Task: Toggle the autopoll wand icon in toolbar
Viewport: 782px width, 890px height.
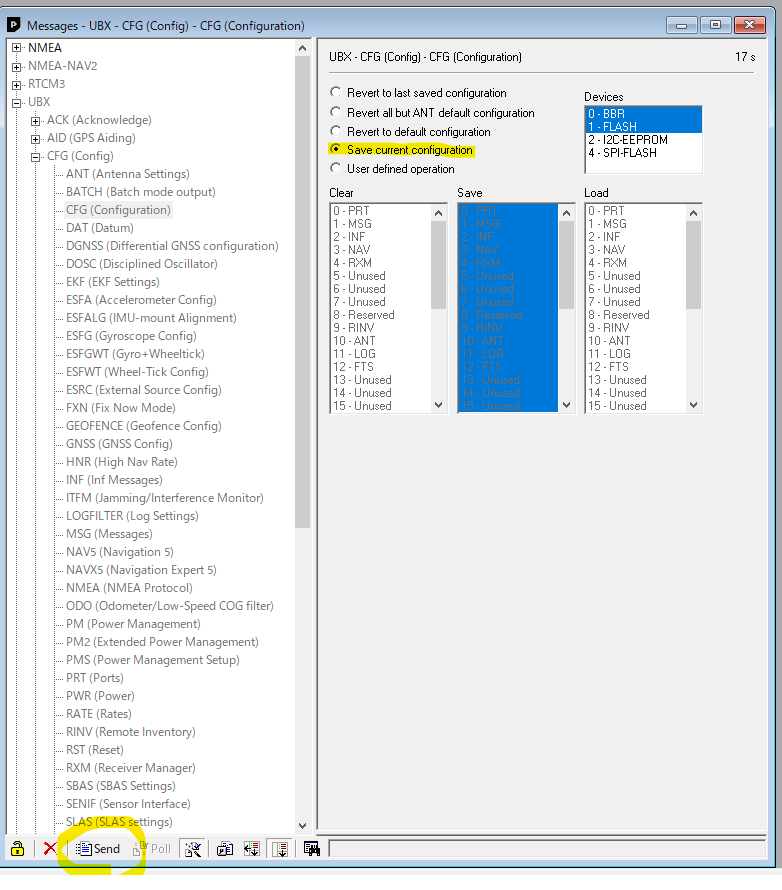Action: click(193, 849)
